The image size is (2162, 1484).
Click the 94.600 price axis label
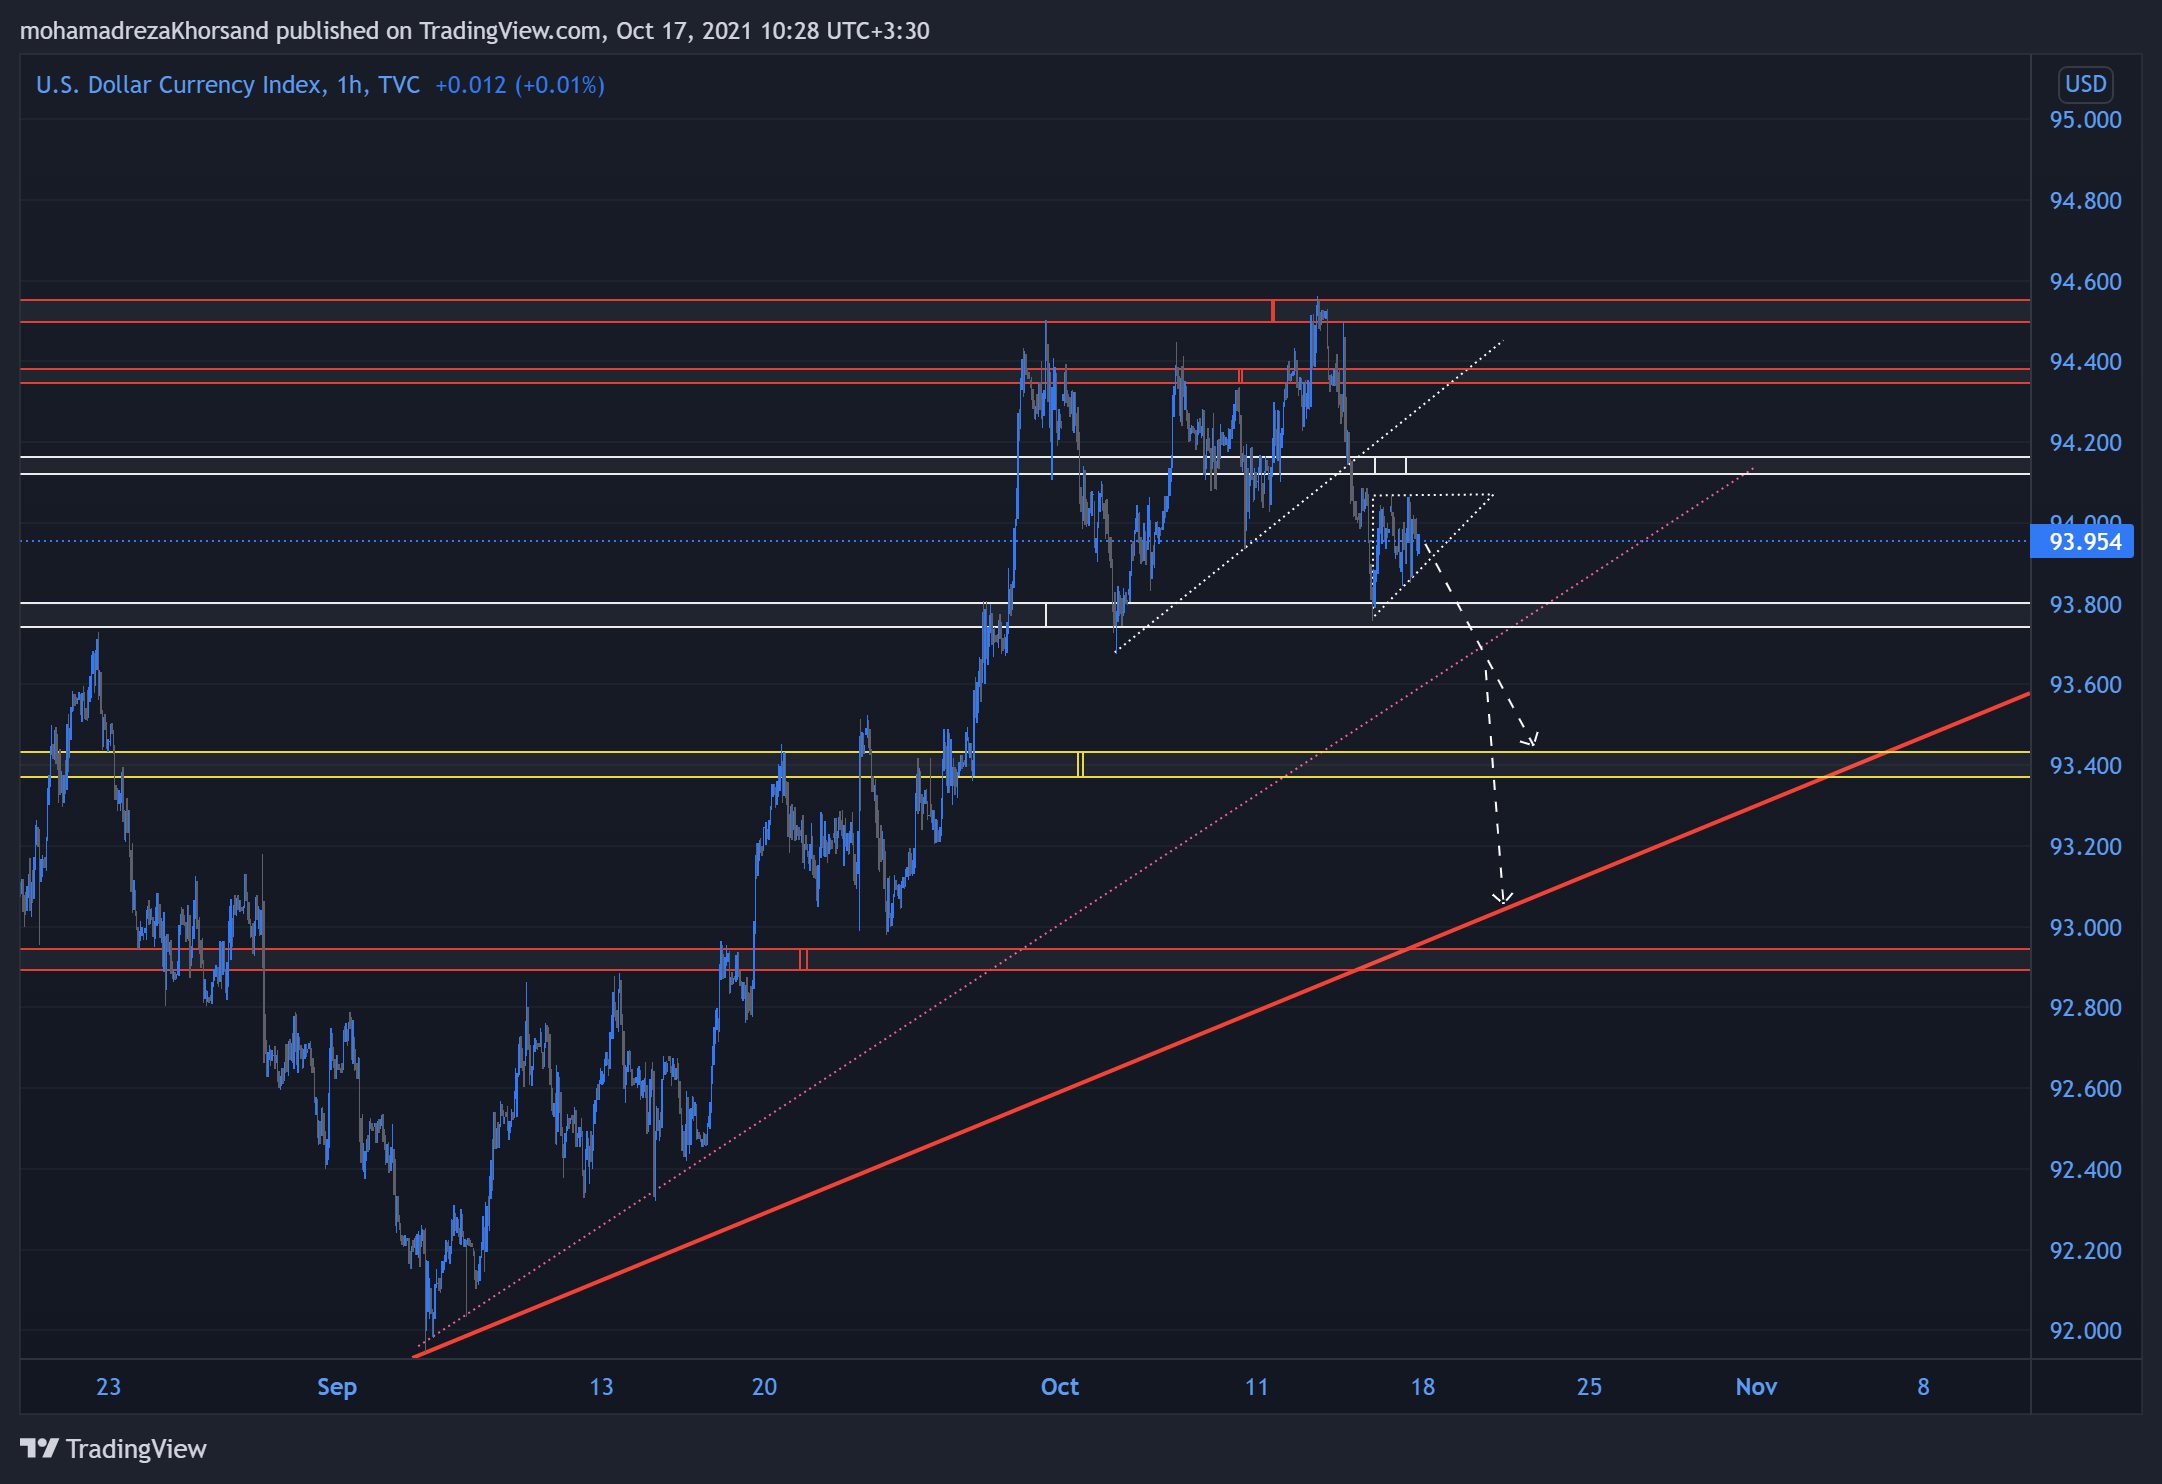2085,282
